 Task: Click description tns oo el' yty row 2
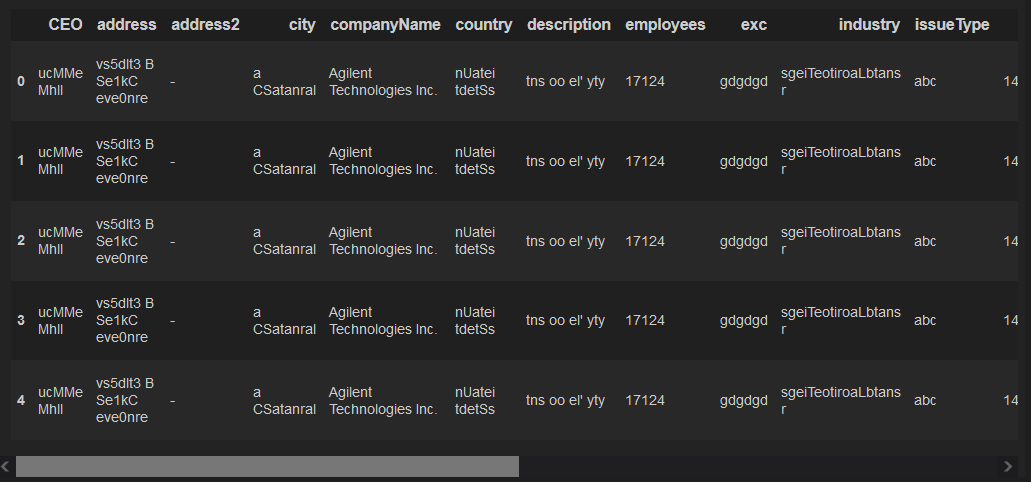565,242
